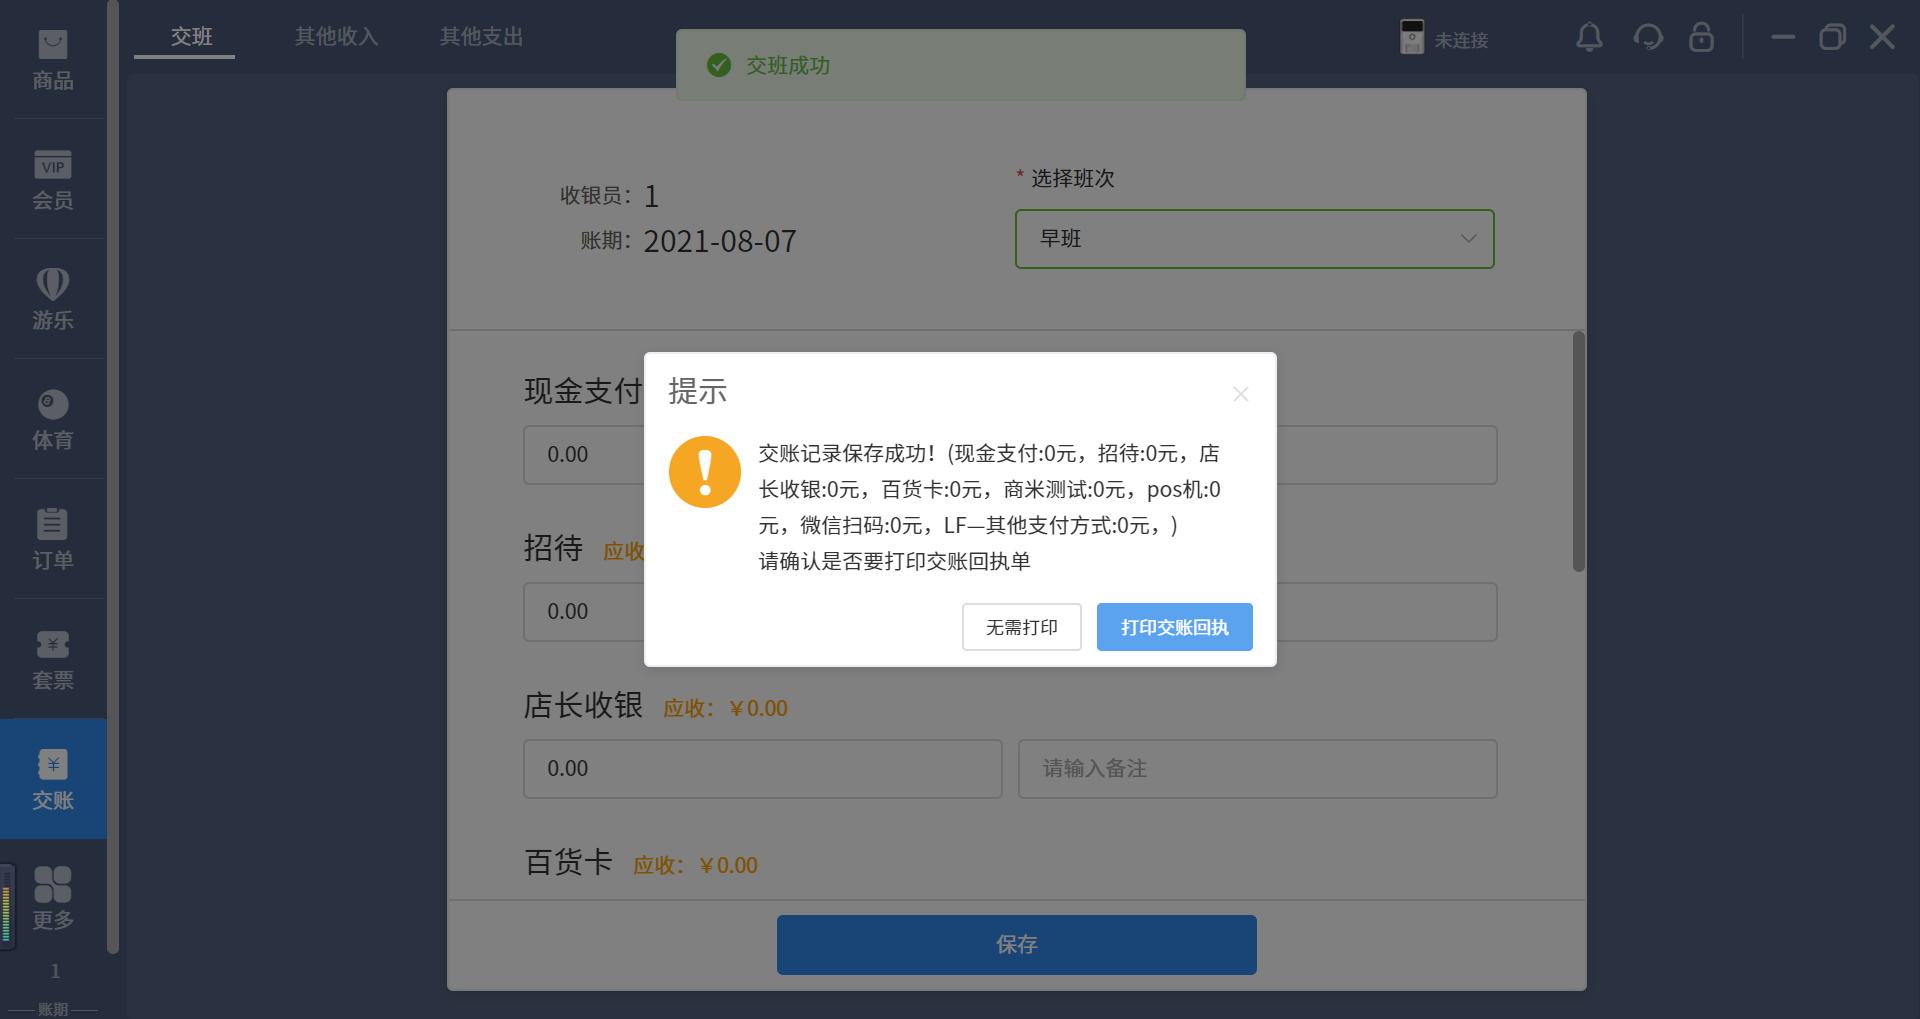Screen dimensions: 1920x1019
Task: Open the 更多 more apps section
Action: pyautogui.click(x=53, y=899)
